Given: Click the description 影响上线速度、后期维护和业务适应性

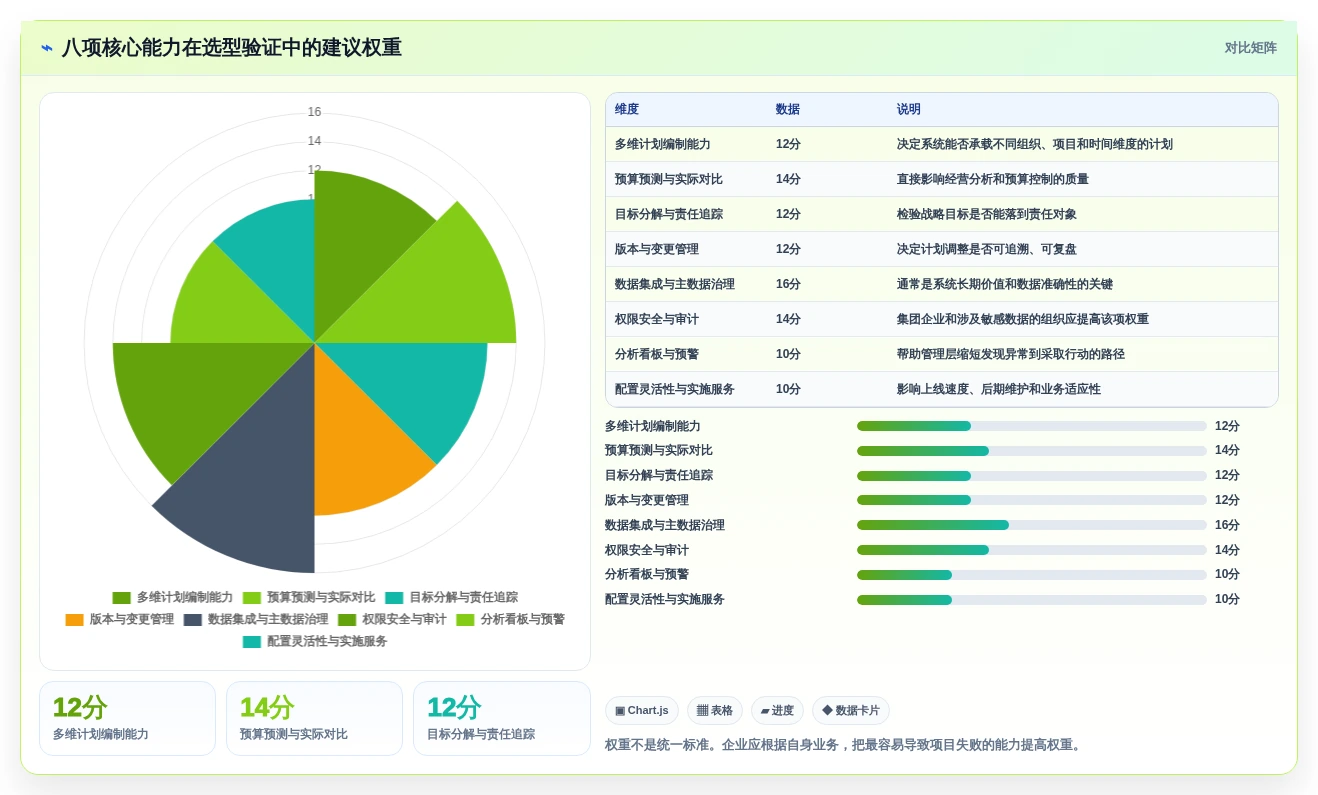Looking at the screenshot, I should click(x=999, y=389).
